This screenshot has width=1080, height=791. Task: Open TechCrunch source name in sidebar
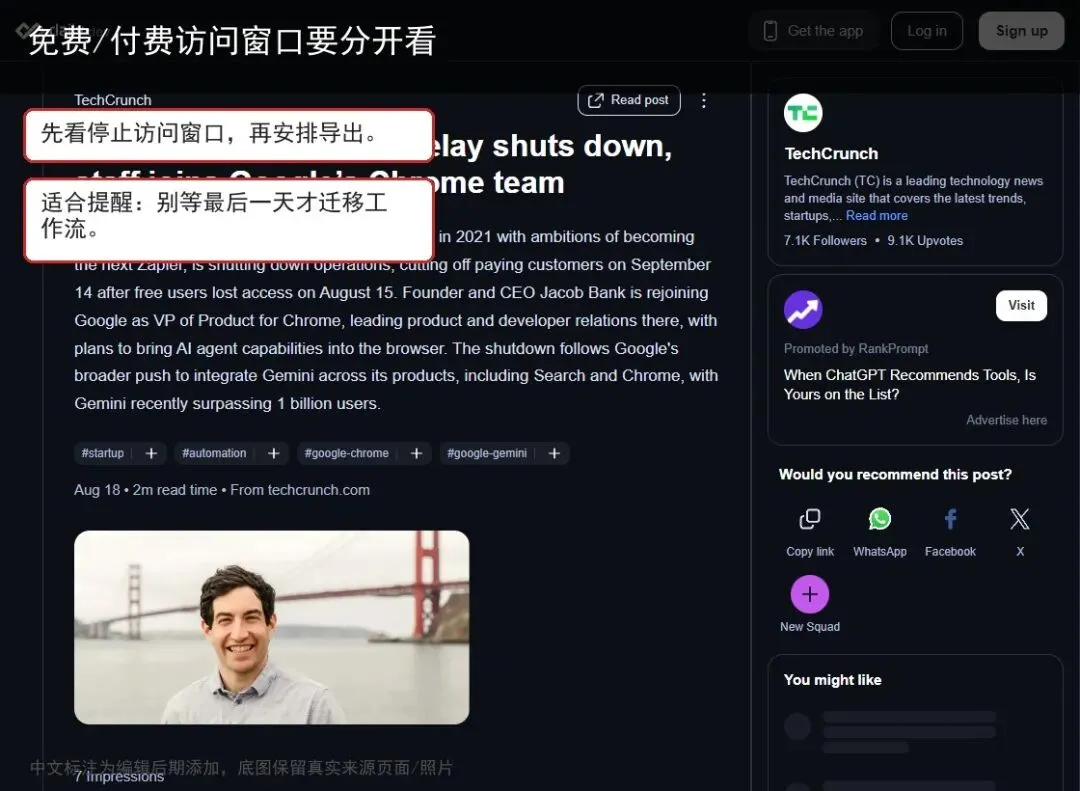(831, 154)
